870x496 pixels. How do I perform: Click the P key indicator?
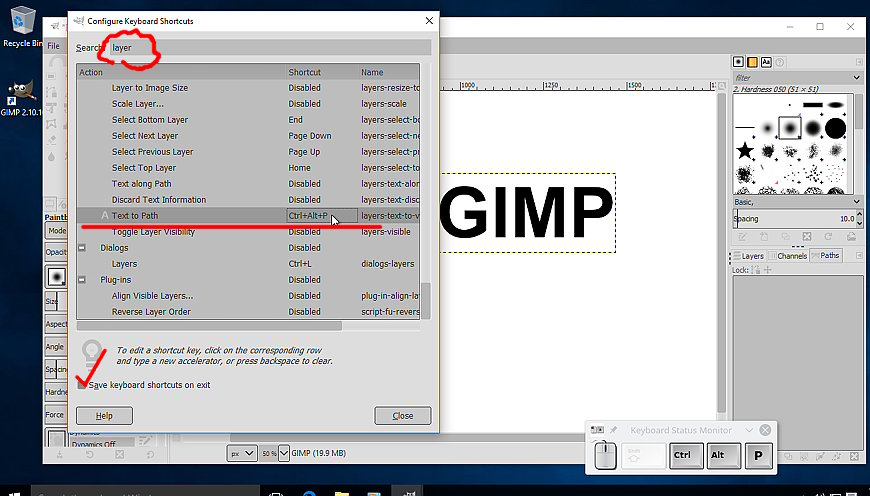[758, 455]
